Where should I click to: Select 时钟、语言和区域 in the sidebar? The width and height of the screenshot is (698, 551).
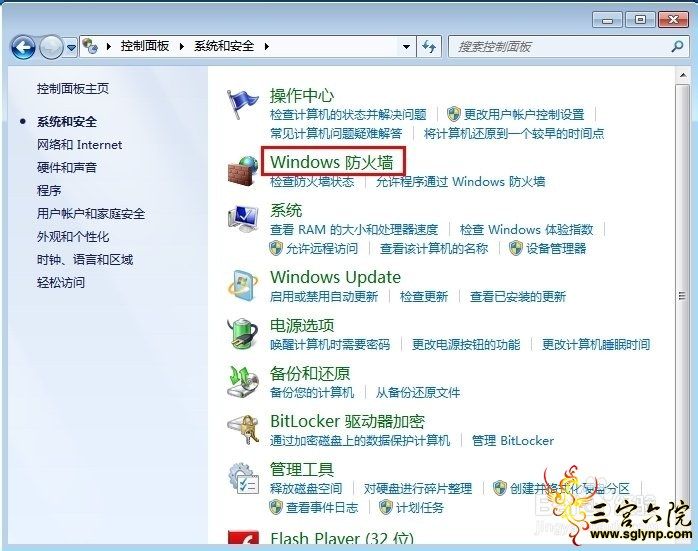point(85,259)
